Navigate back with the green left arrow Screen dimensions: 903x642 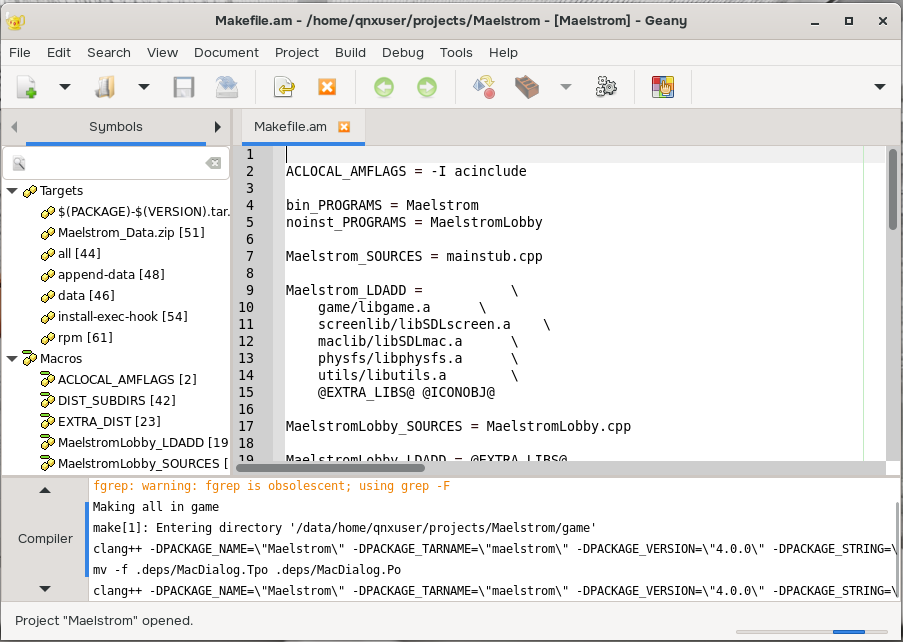384,88
